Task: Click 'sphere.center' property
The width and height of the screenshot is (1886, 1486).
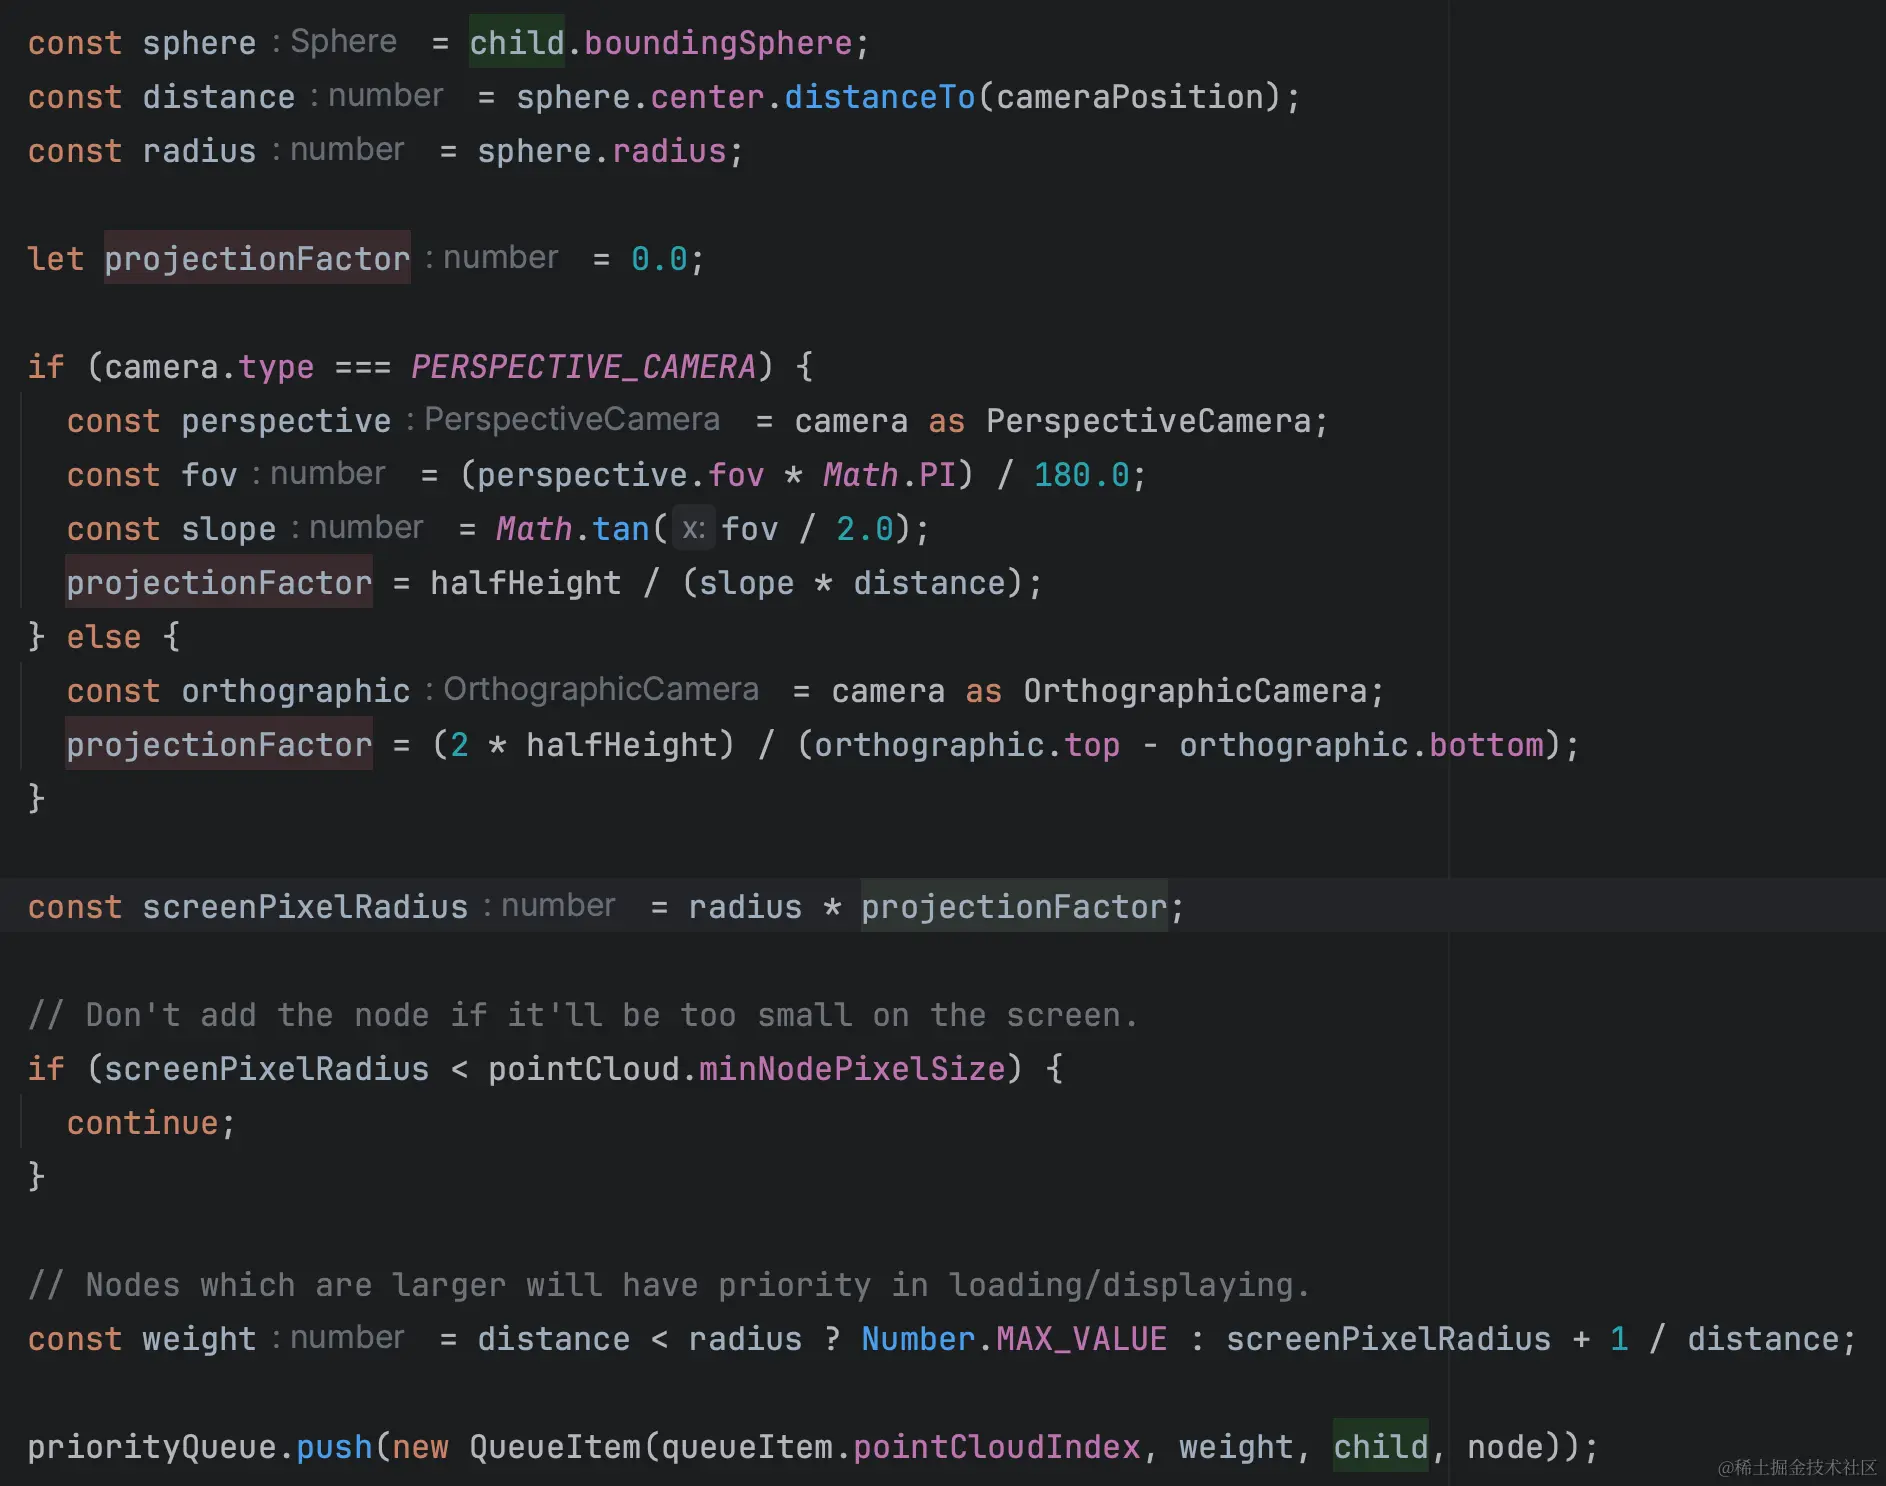Action: click(x=640, y=97)
